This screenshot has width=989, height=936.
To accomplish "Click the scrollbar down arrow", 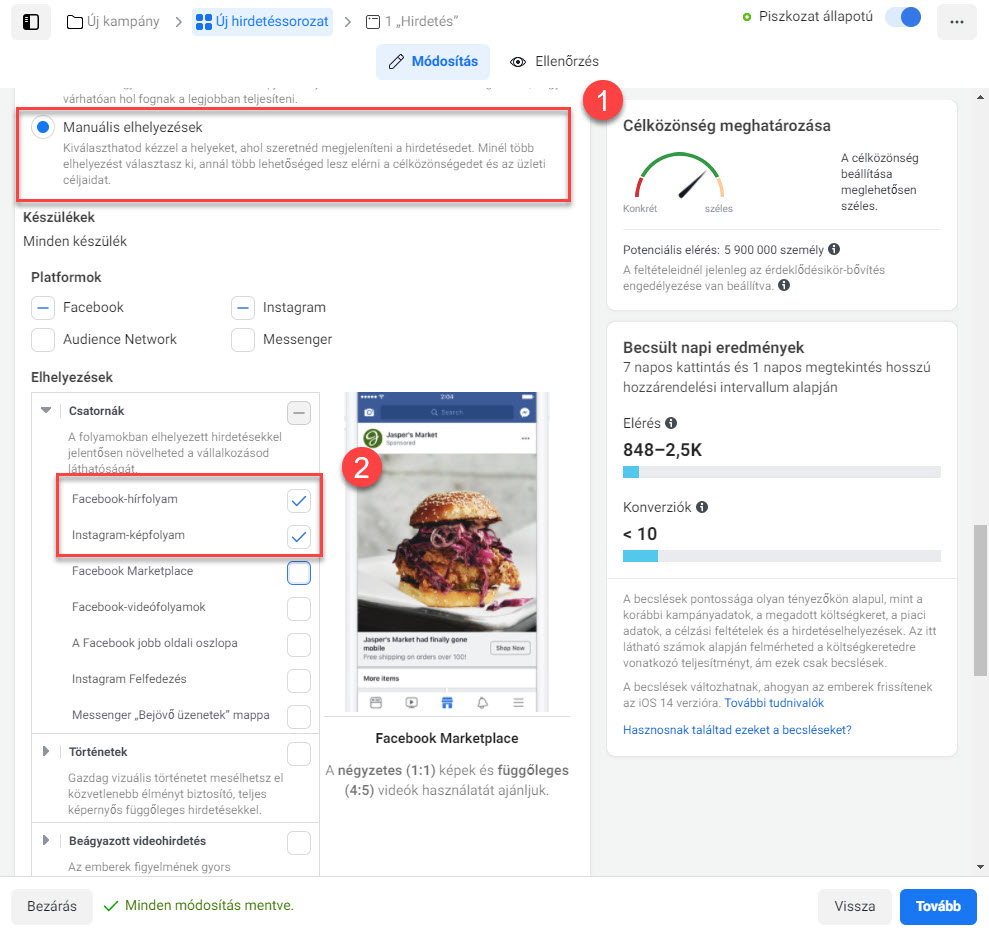I will pos(980,867).
